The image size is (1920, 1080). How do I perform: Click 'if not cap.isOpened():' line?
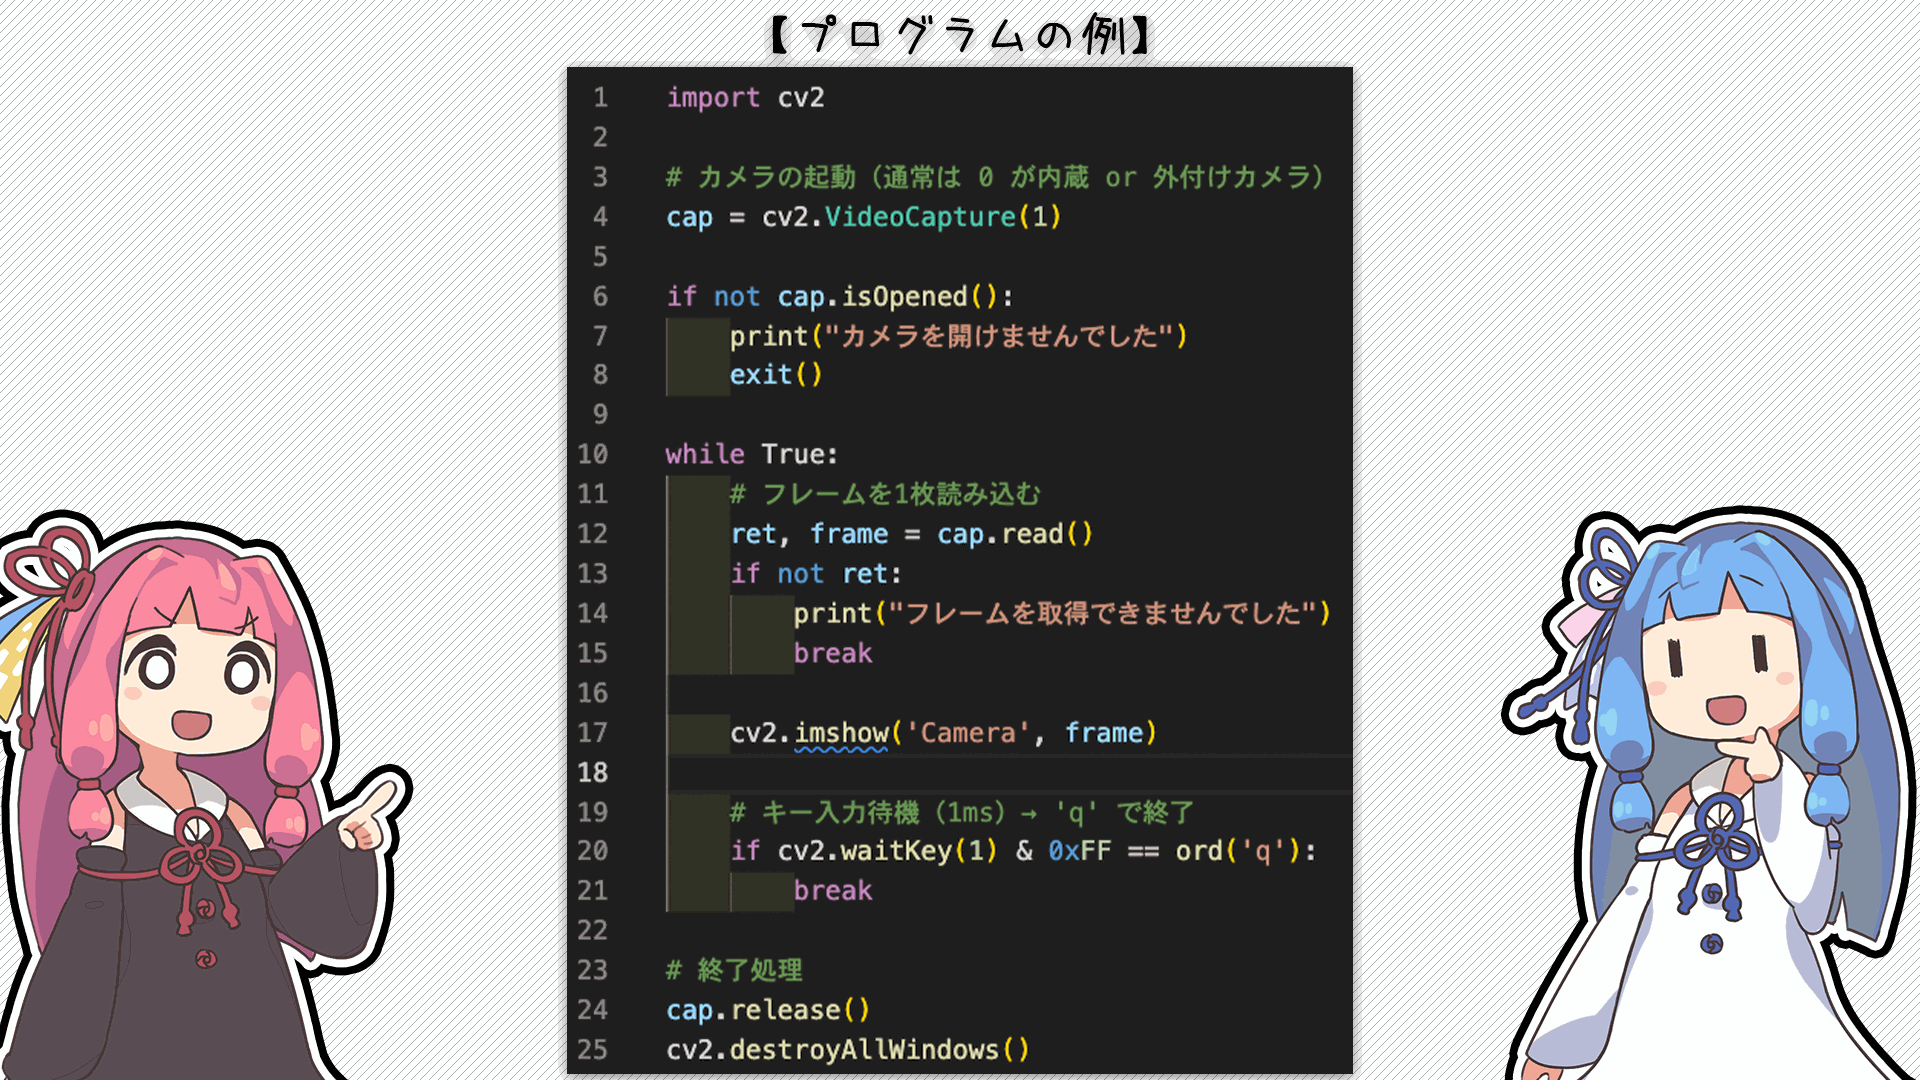pyautogui.click(x=840, y=297)
